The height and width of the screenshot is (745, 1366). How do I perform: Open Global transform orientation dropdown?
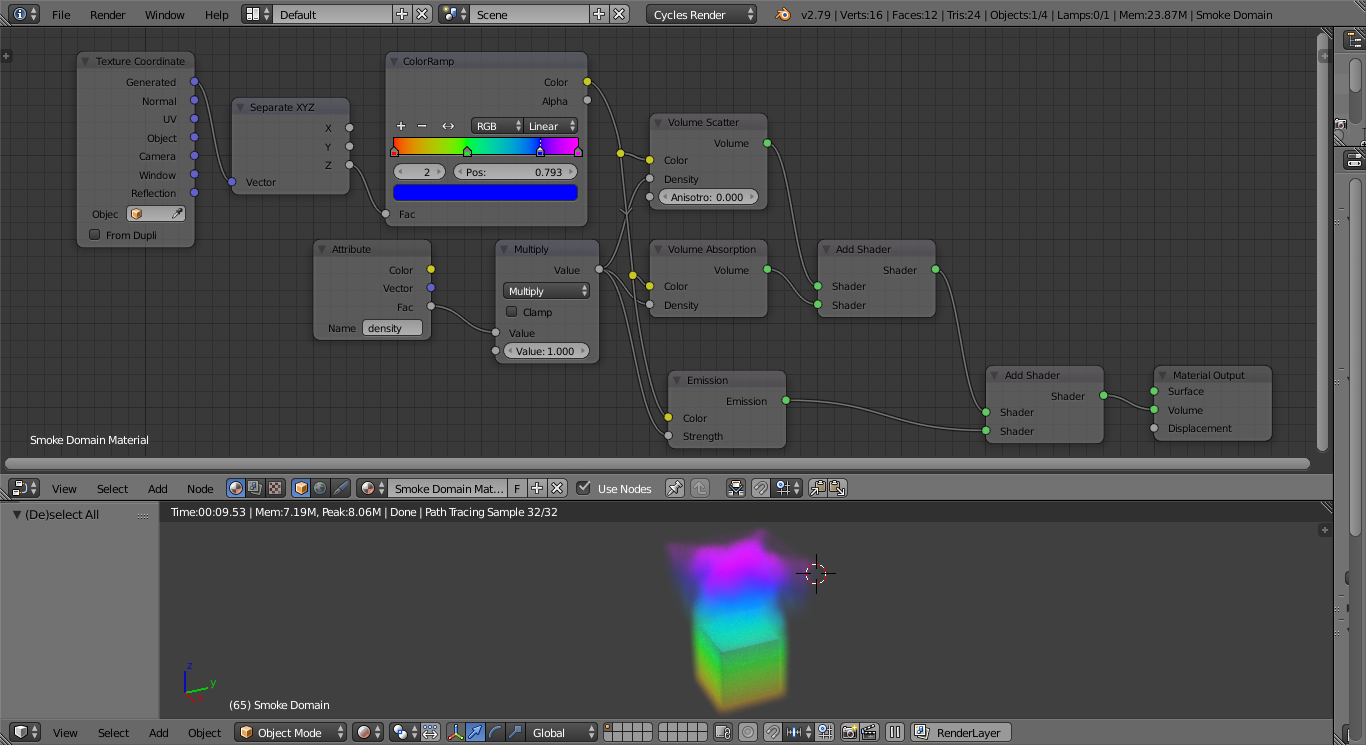563,732
